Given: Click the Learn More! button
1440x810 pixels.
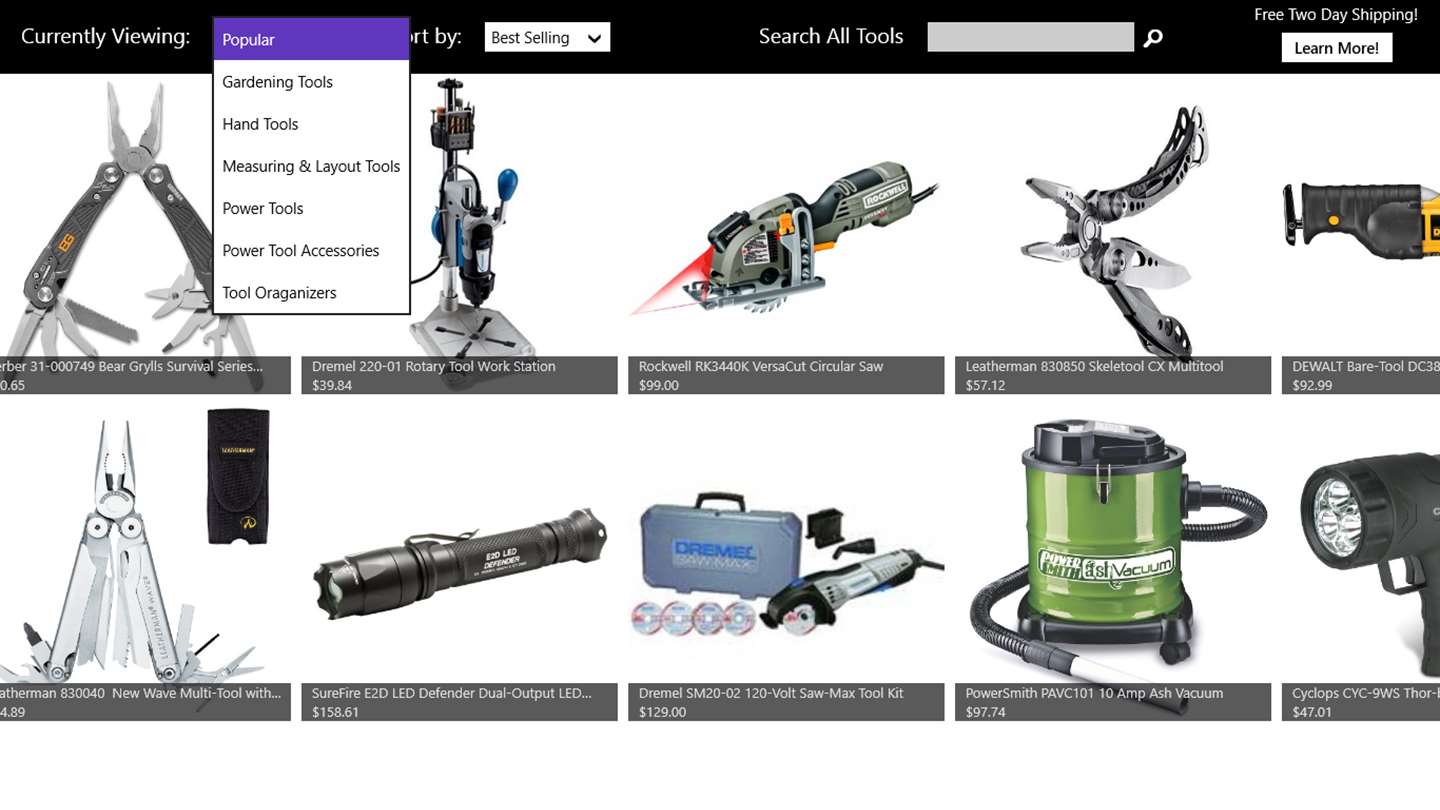Looking at the screenshot, I should 1336,47.
